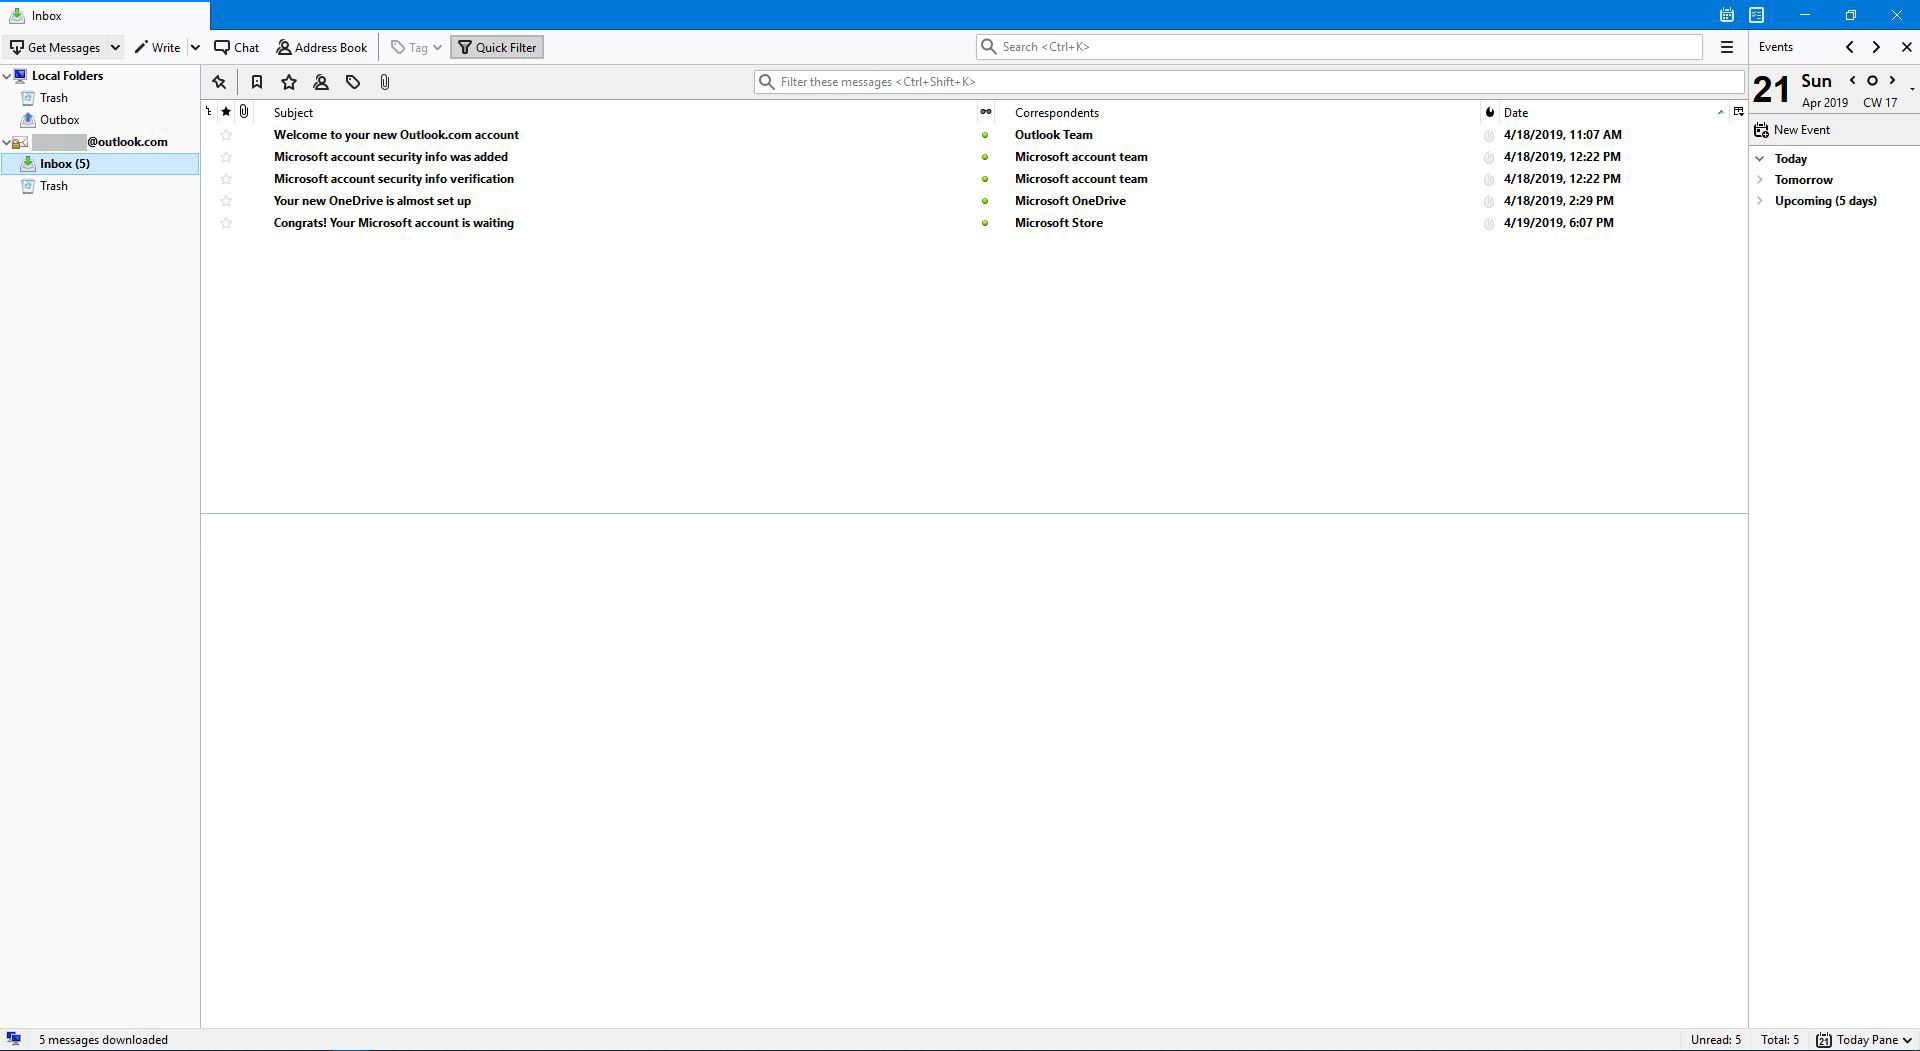Star the Congrats Microsoft account message
This screenshot has width=1920, height=1051.
(226, 223)
